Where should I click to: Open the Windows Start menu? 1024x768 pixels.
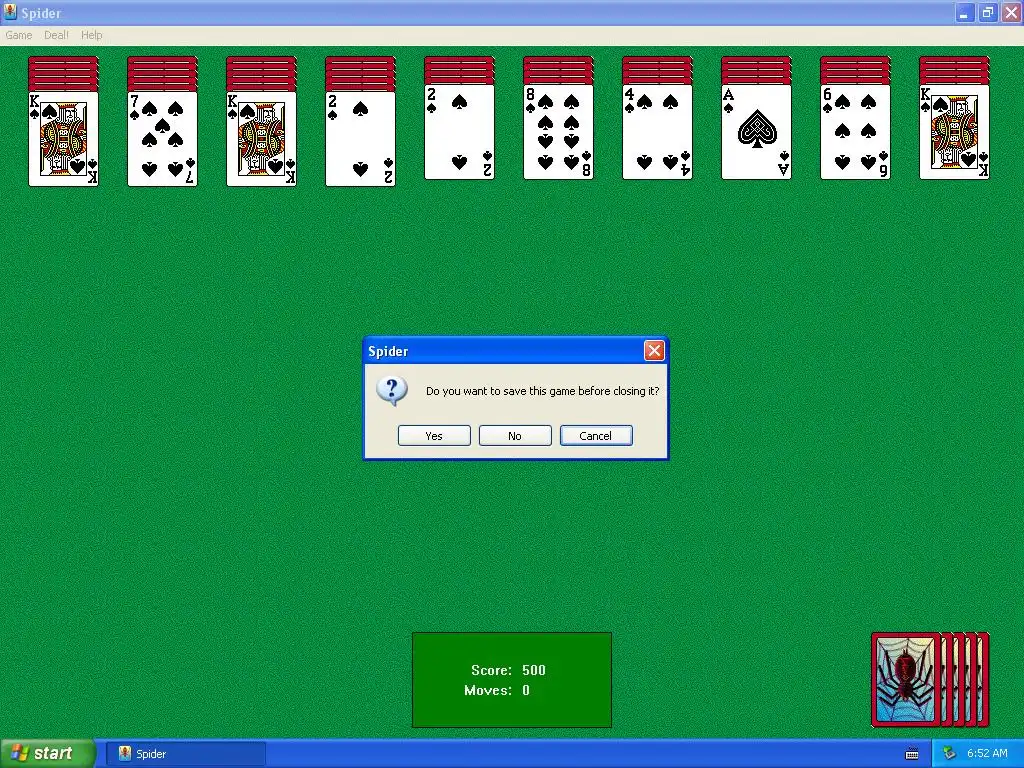pos(47,754)
